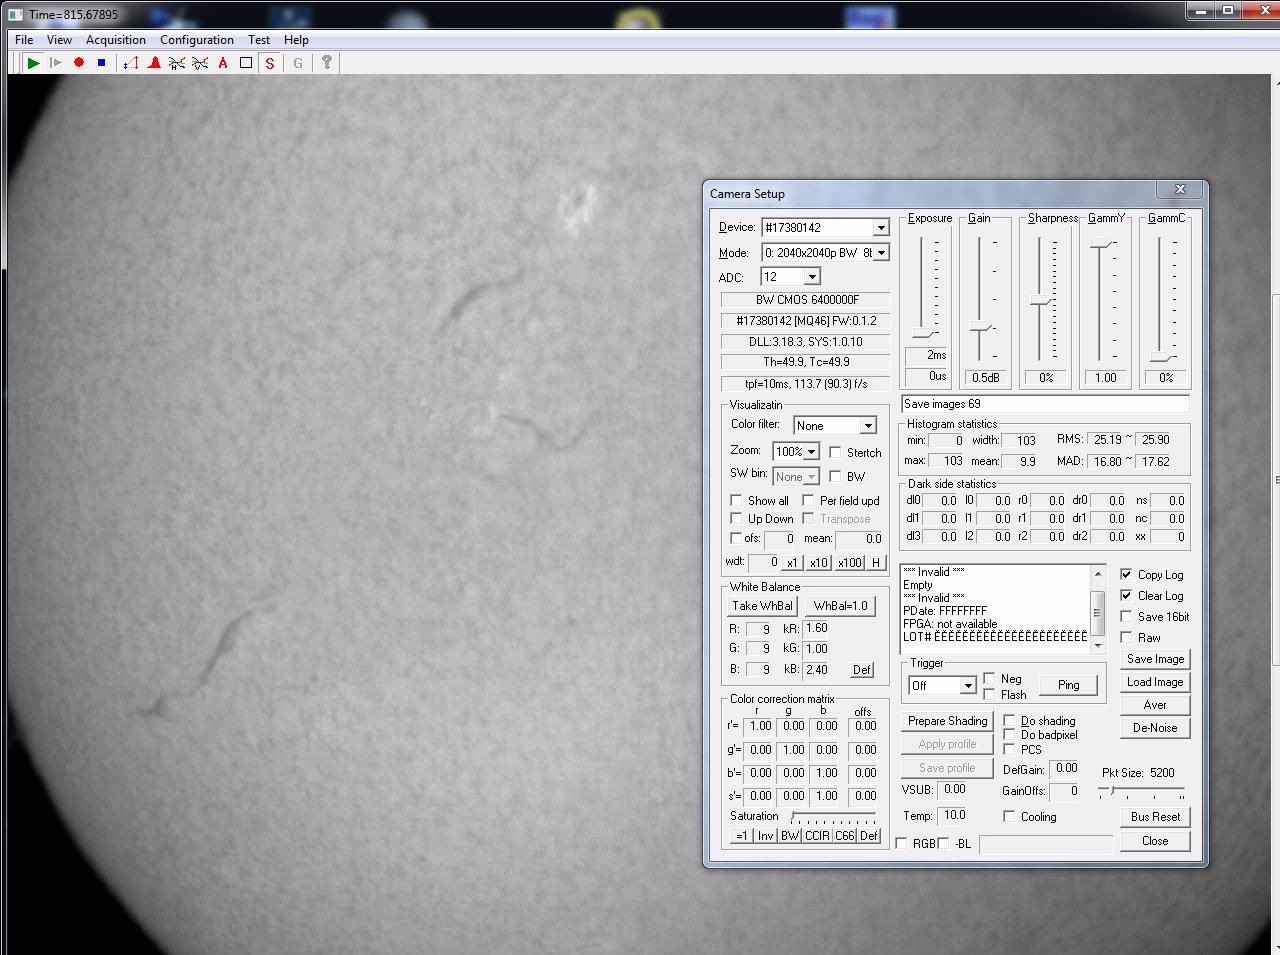Click the red S setup icon
This screenshot has height=955, width=1280.
click(269, 63)
